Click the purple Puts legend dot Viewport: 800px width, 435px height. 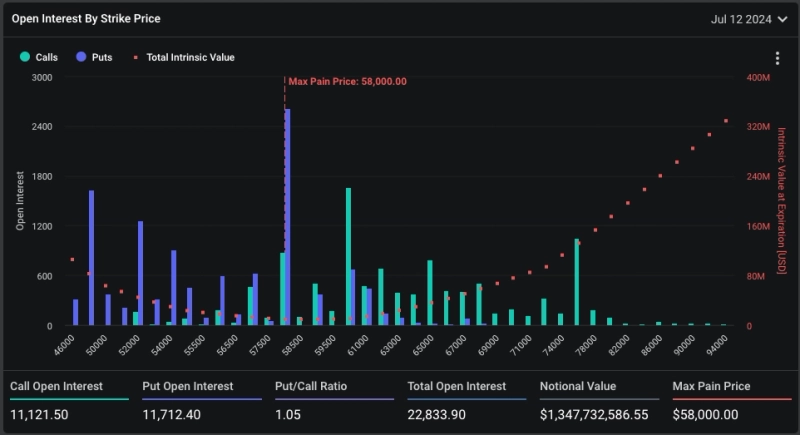click(x=81, y=58)
